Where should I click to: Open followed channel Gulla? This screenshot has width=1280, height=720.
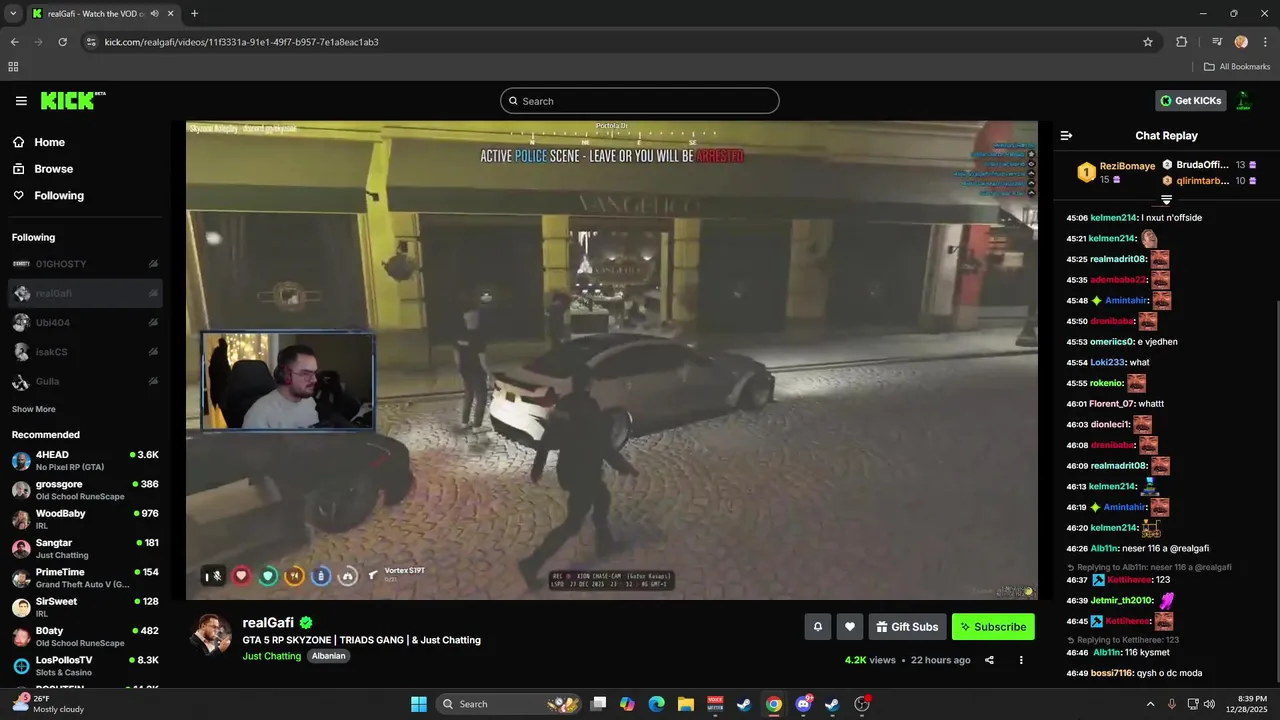[x=85, y=381]
